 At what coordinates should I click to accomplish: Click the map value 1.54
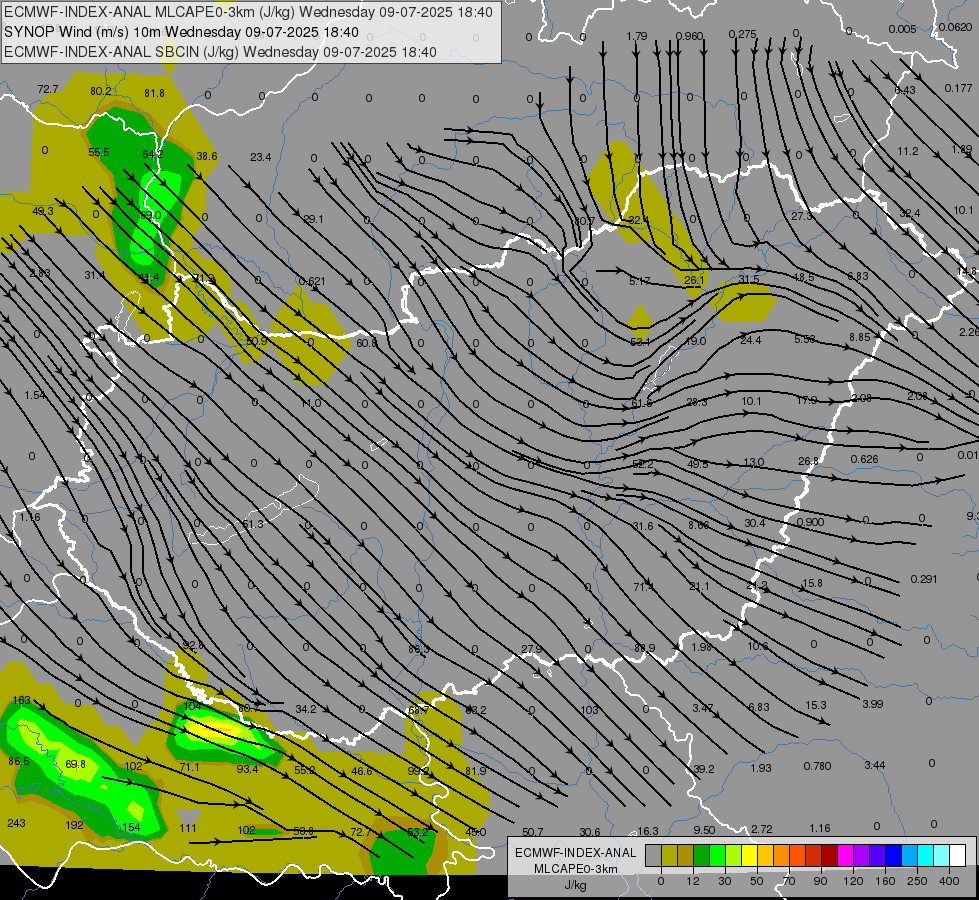[35, 395]
